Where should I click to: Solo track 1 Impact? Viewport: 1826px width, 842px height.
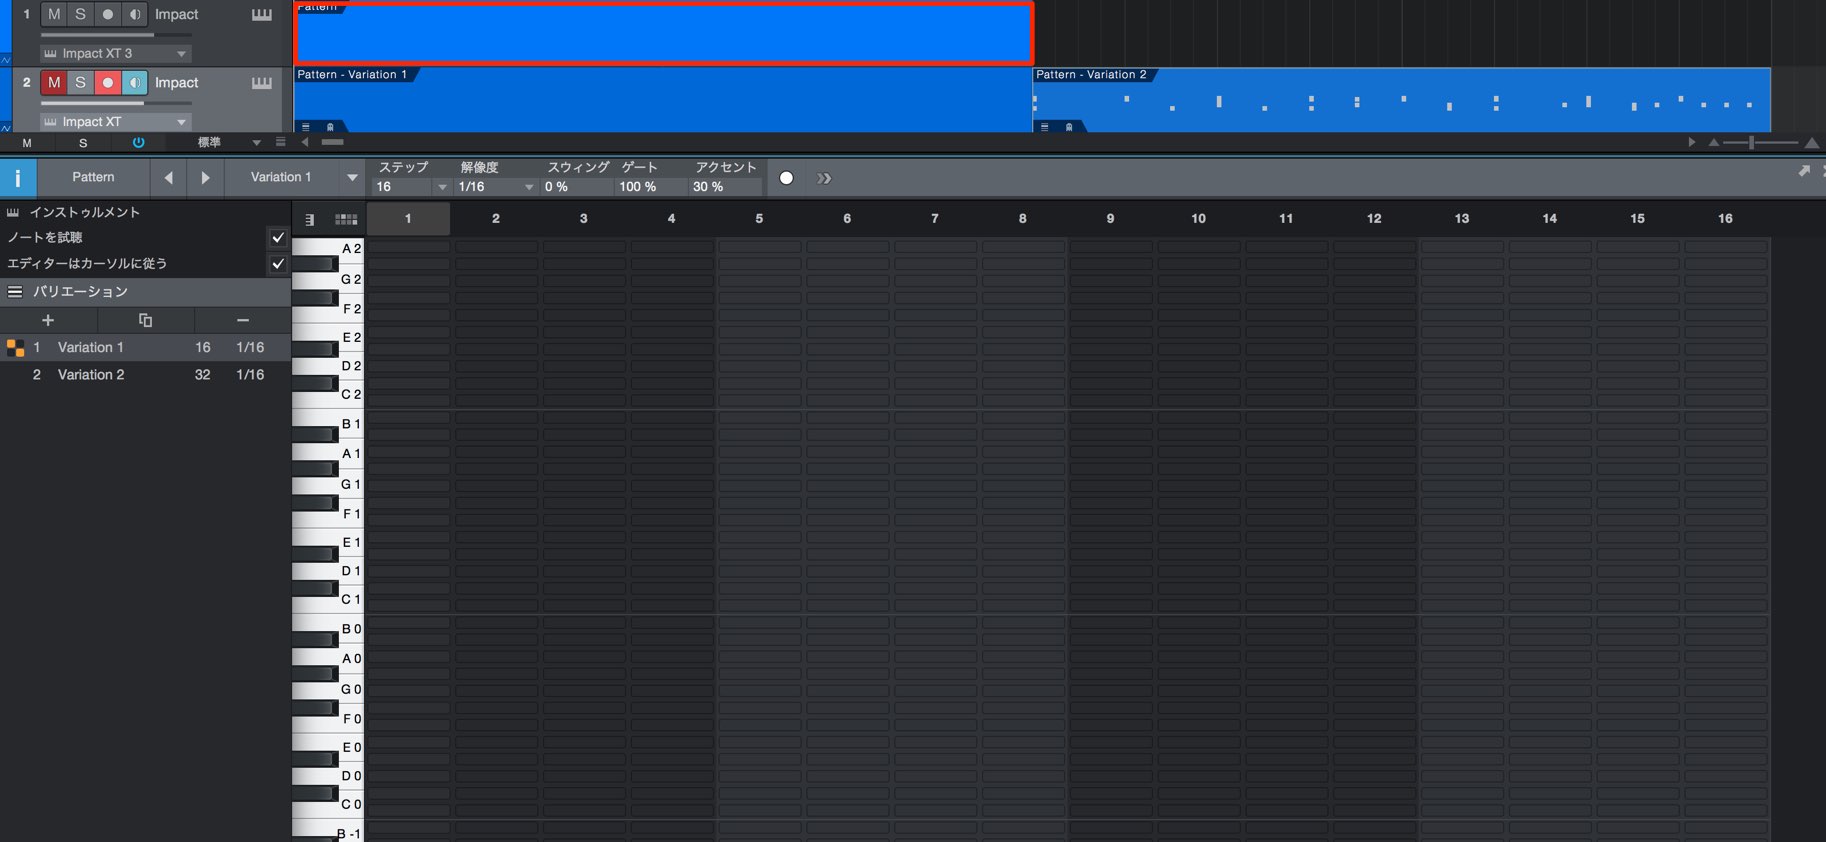[81, 14]
